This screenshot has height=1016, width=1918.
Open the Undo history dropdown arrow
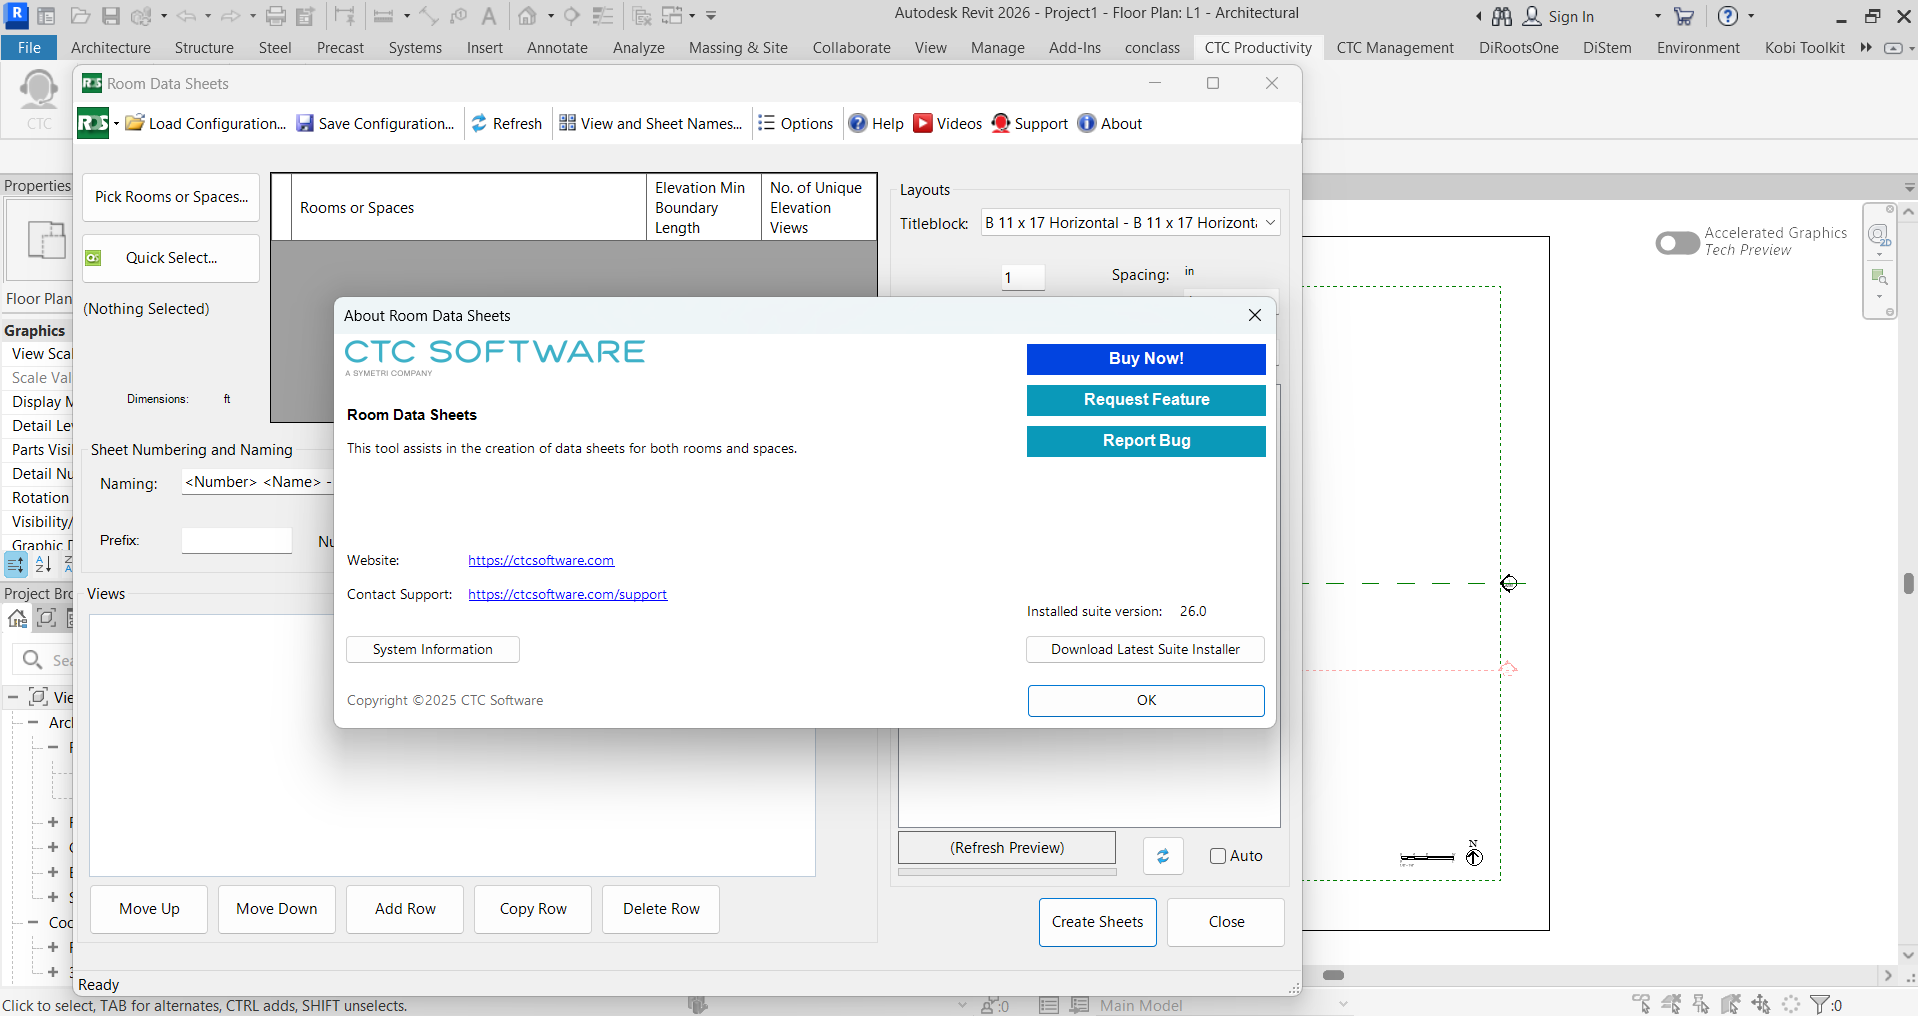(x=208, y=16)
